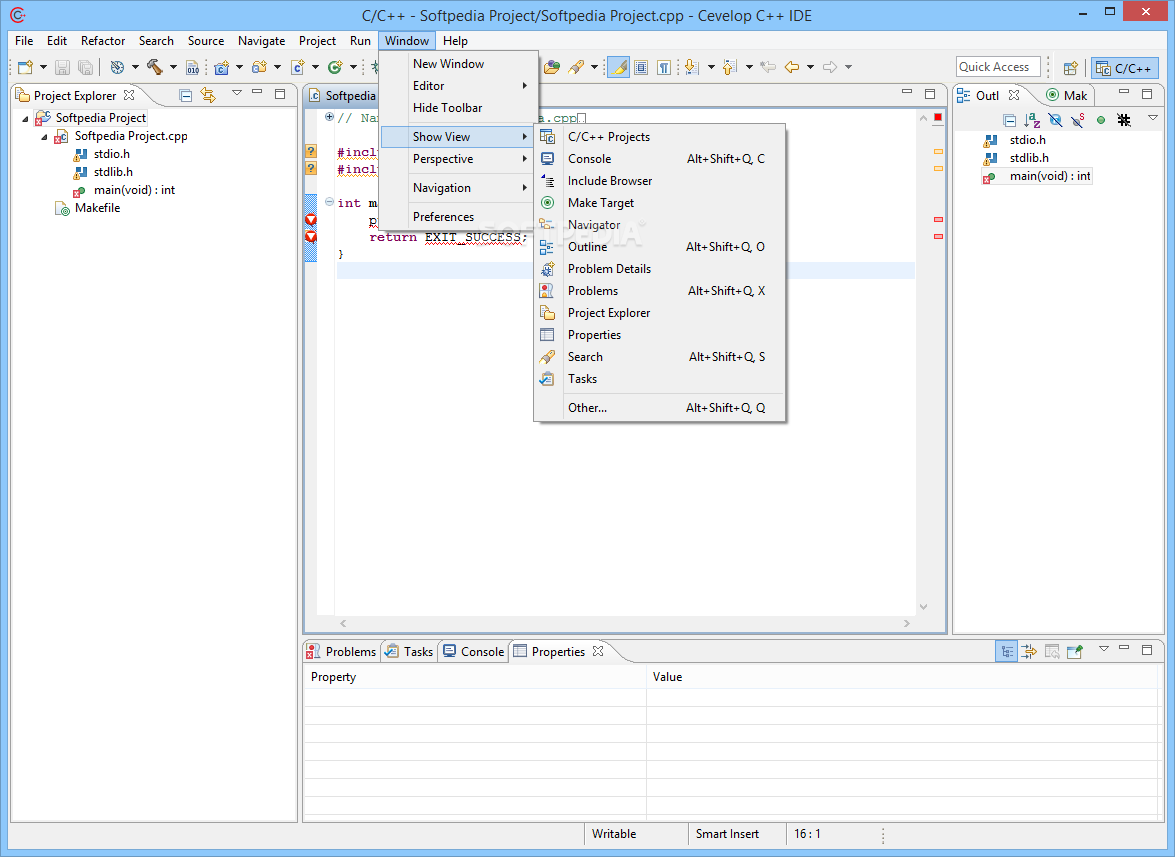Click the Quick Access input field
This screenshot has width=1175, height=857.
click(x=998, y=67)
